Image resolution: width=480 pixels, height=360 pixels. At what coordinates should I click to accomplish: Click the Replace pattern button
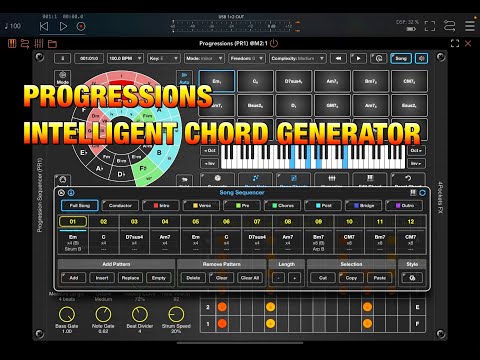click(x=130, y=278)
